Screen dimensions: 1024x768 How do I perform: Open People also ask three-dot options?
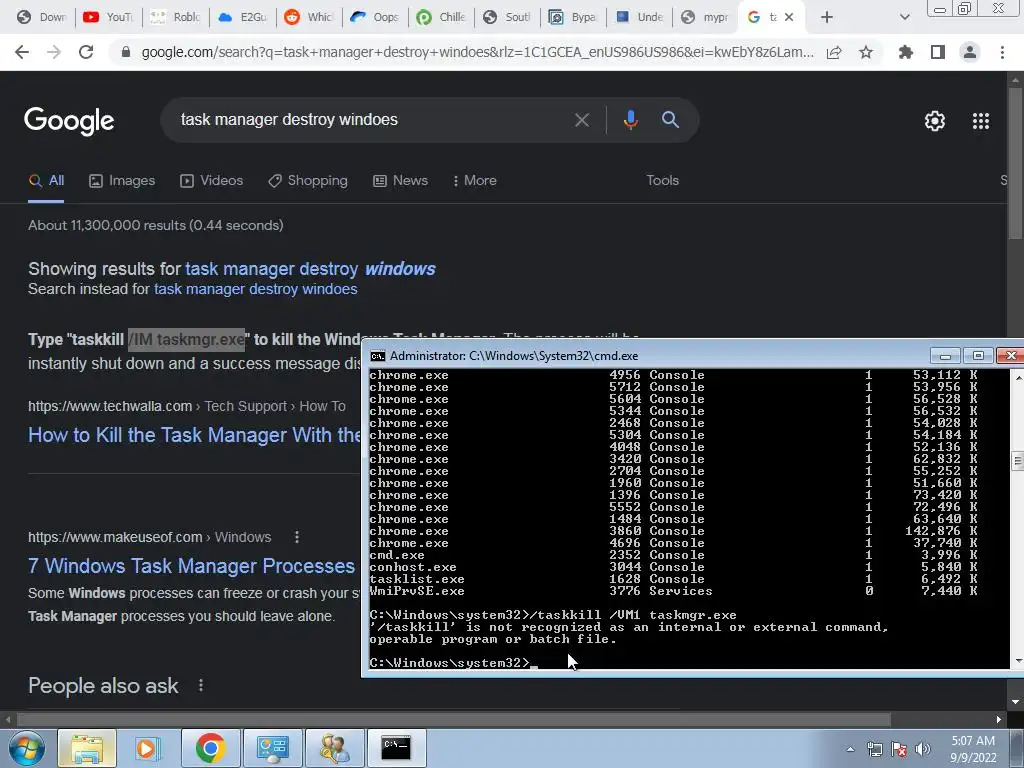(x=200, y=685)
